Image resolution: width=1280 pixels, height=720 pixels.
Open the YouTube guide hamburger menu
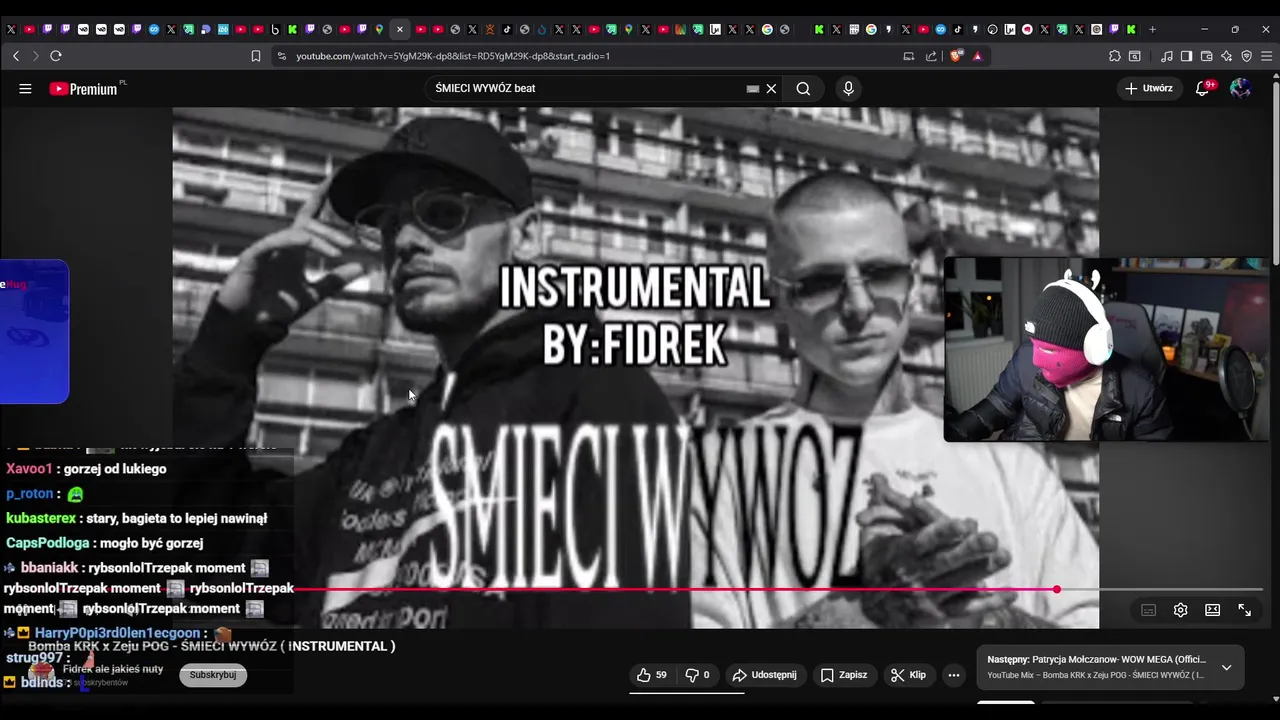25,88
